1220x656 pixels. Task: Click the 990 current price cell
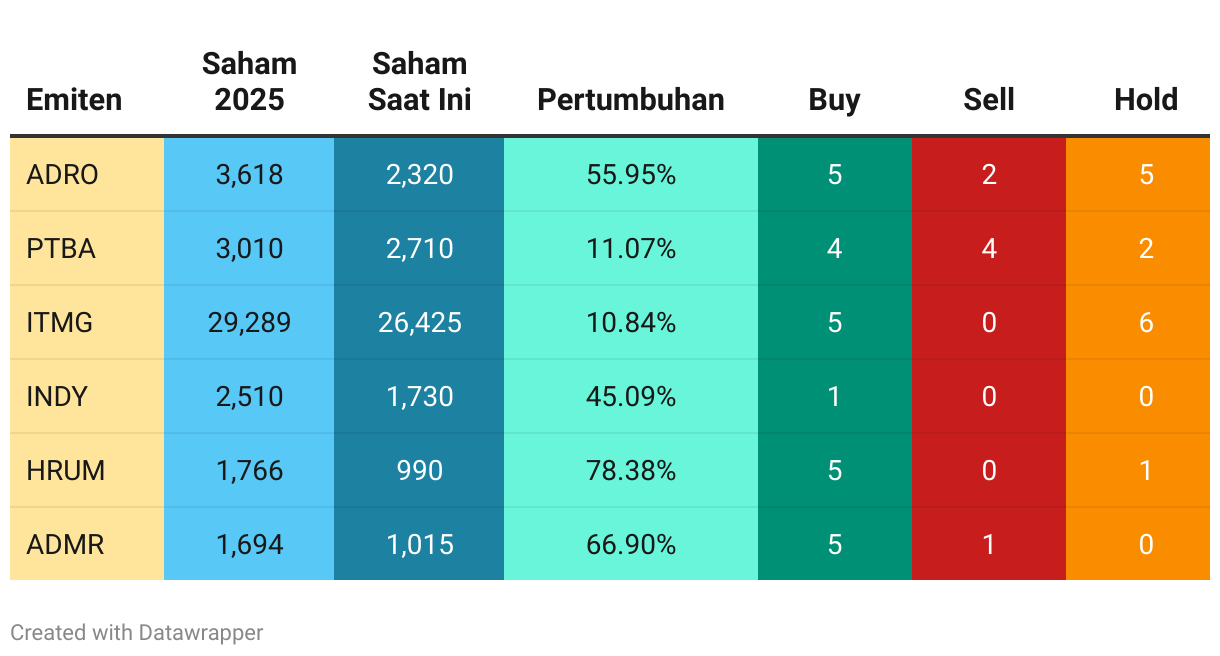click(419, 471)
